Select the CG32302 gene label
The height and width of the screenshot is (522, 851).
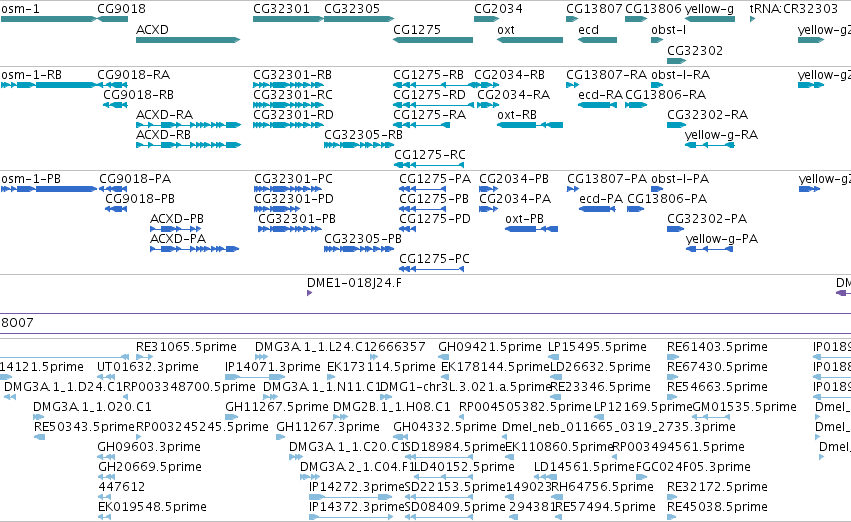point(695,51)
